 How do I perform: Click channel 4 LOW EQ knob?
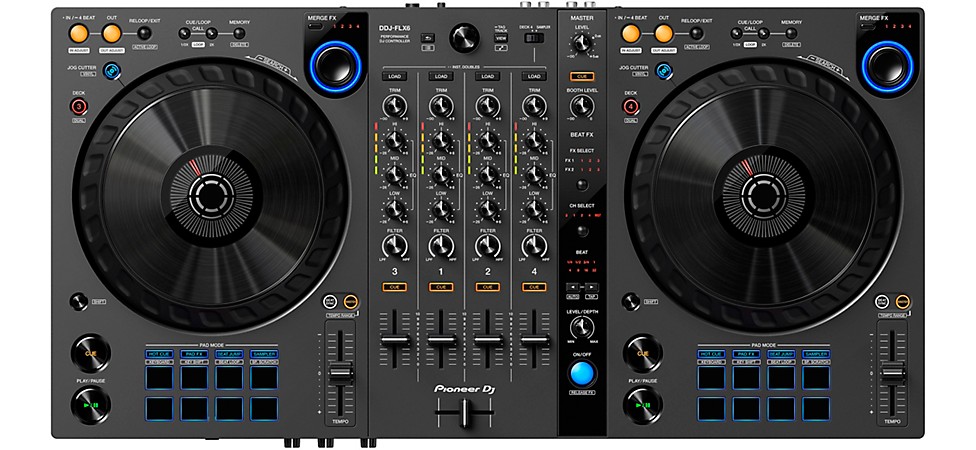pos(535,209)
